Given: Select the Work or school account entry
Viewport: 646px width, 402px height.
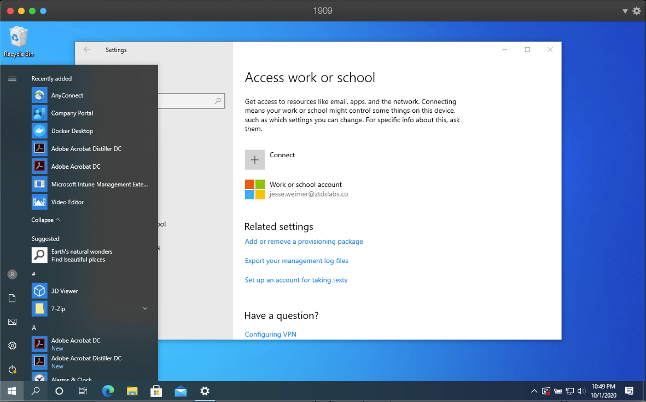Looking at the screenshot, I should pos(297,189).
